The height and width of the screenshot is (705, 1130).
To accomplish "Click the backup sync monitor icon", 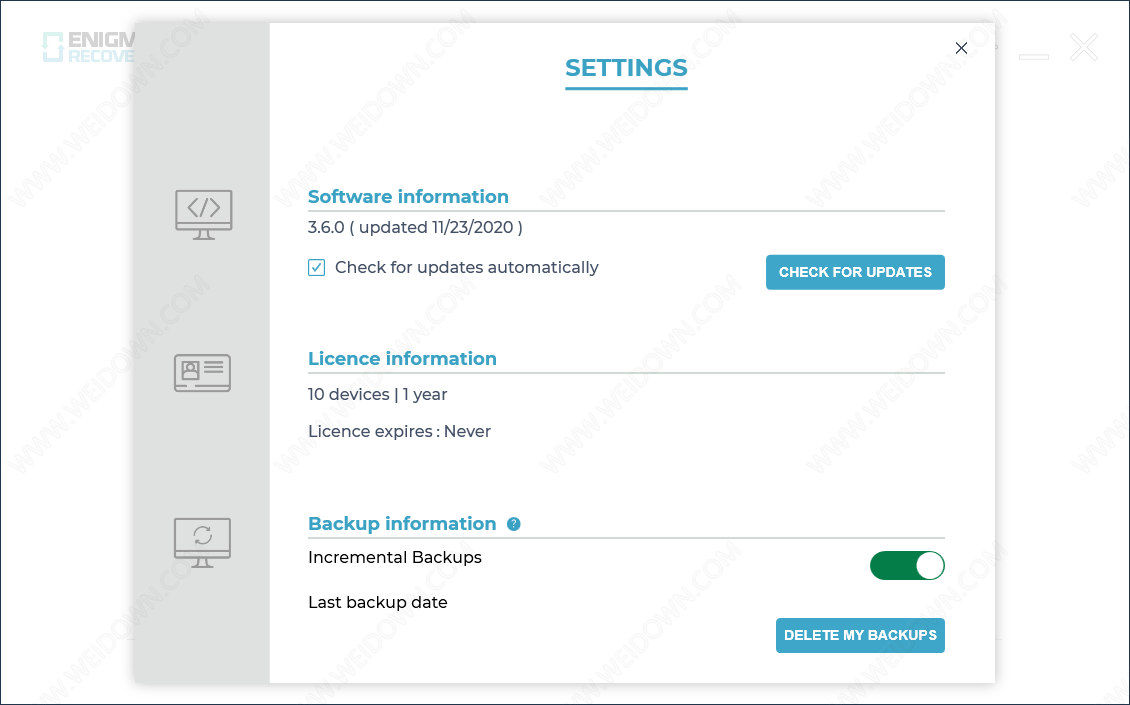I will (x=203, y=542).
